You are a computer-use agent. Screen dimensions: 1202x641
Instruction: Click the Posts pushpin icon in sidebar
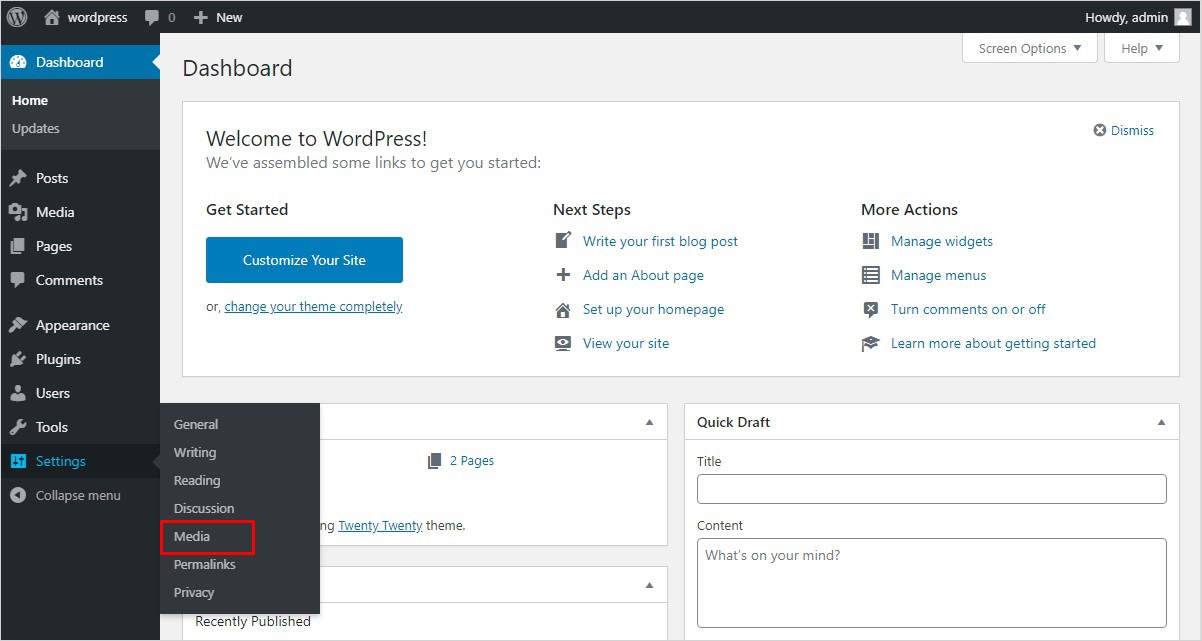pyautogui.click(x=18, y=178)
